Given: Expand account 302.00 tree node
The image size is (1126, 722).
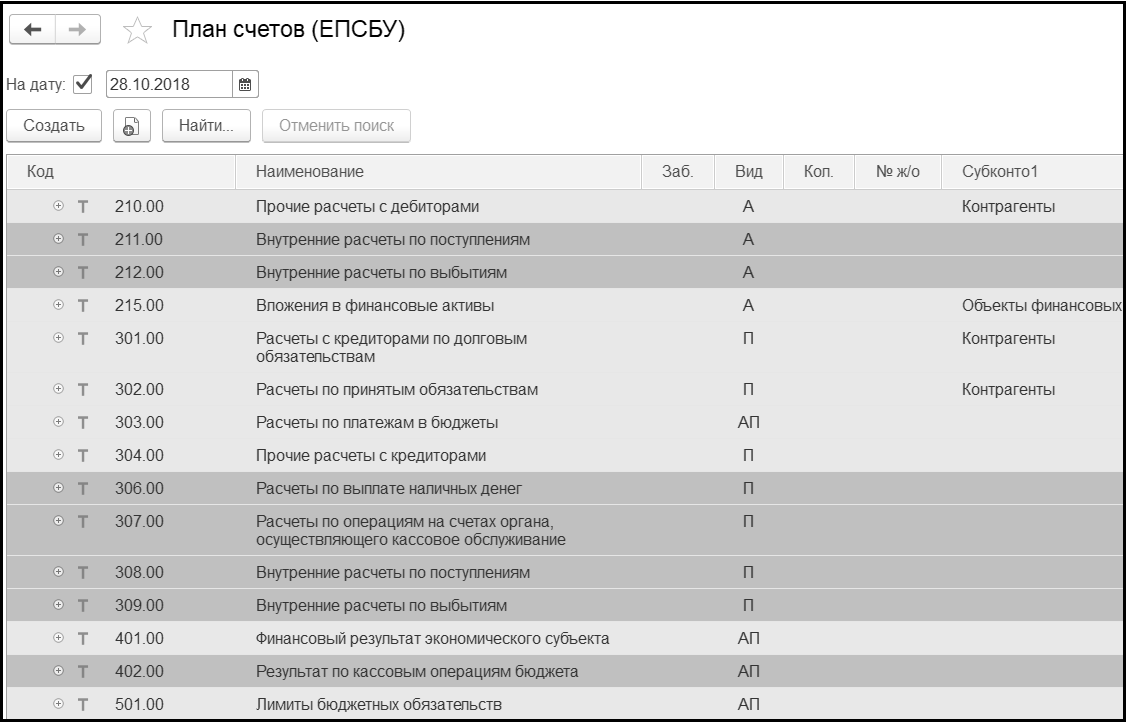Looking at the screenshot, I should click(58, 389).
